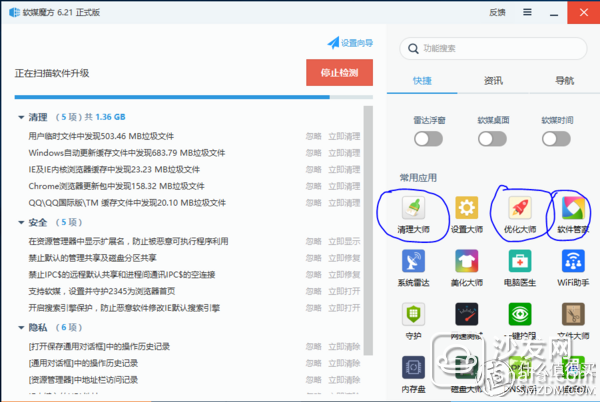Open 反馈 feedback link
The width and height of the screenshot is (600, 402).
(497, 12)
